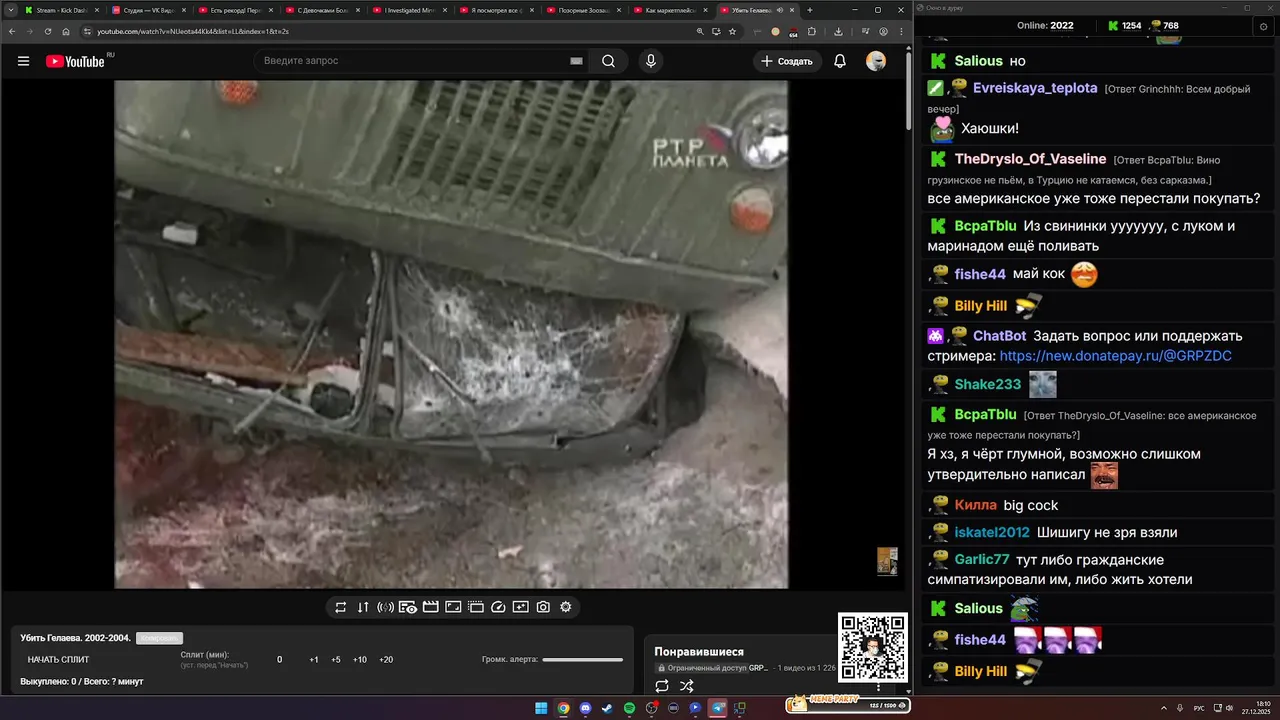
Task: Click username Evreiskaya_teplota in chat
Action: point(1035,88)
